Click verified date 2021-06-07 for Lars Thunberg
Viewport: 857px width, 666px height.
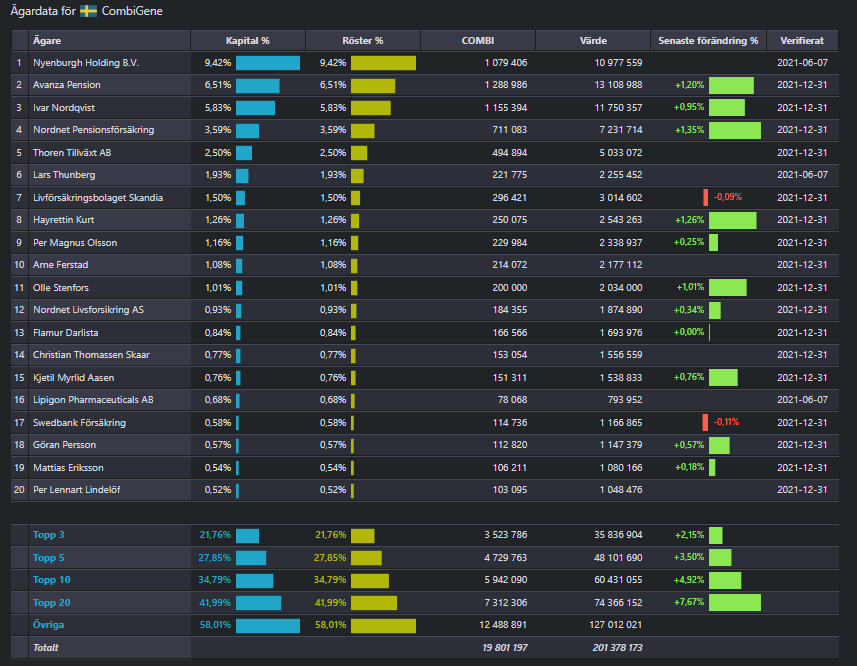pyautogui.click(x=802, y=175)
